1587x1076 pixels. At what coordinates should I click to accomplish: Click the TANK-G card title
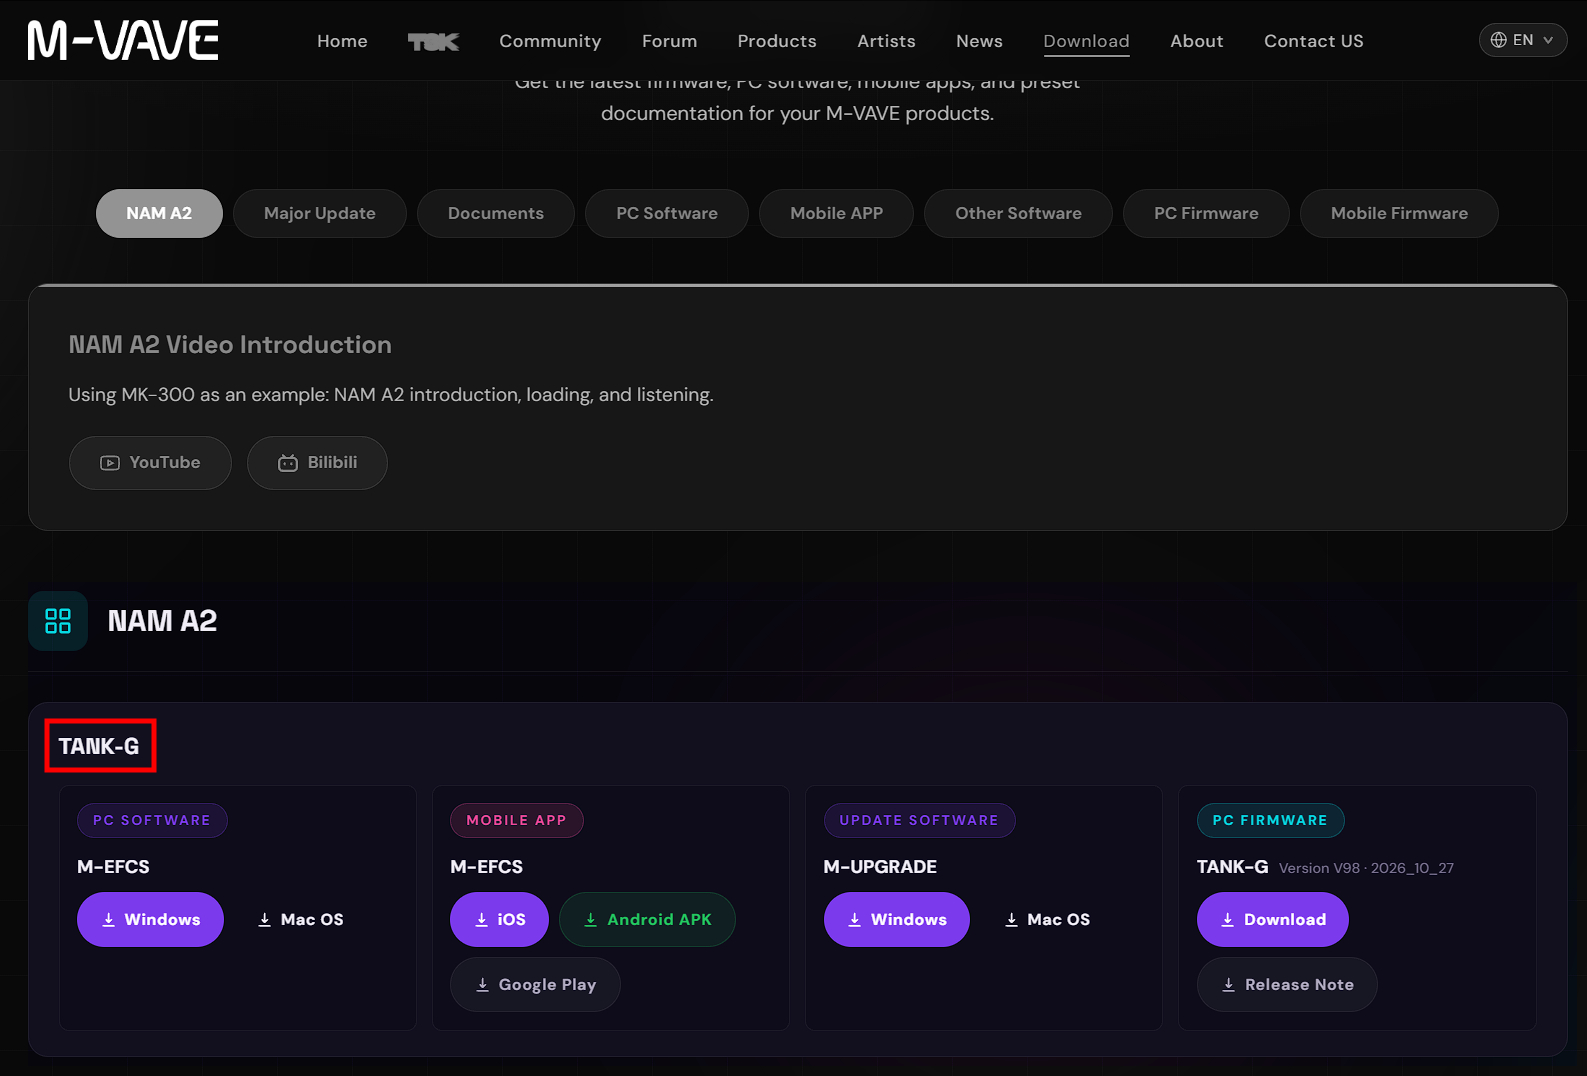click(x=99, y=746)
